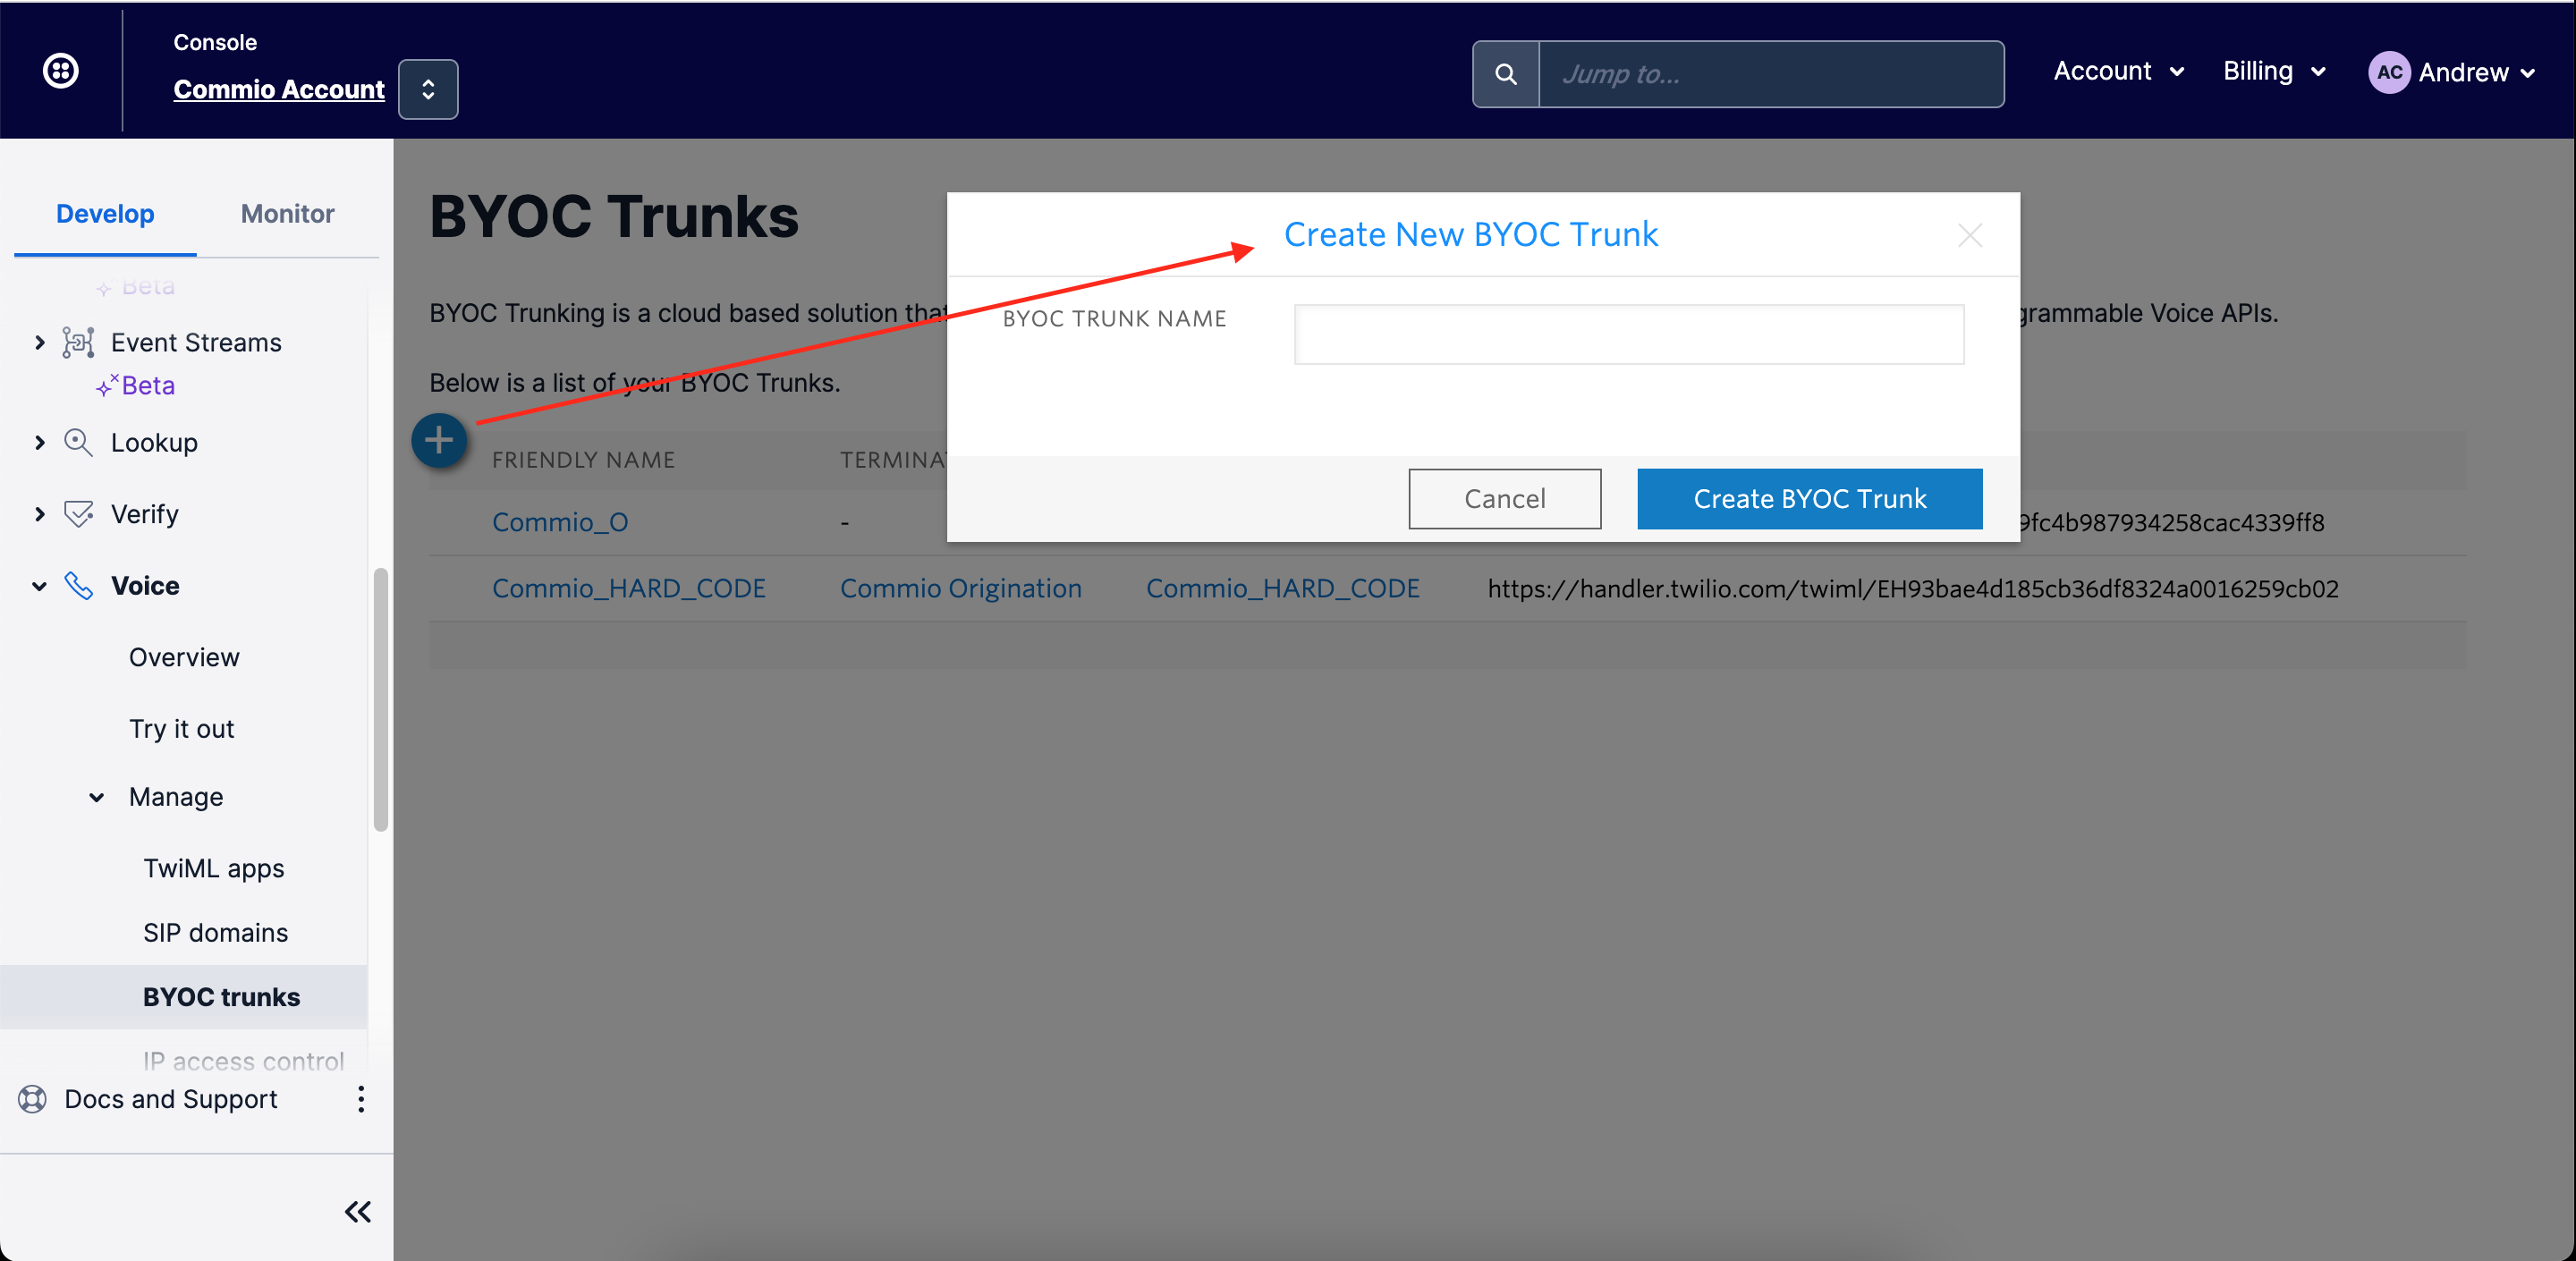This screenshot has width=2576, height=1261.
Task: Select the Develop tab
Action: tap(106, 212)
